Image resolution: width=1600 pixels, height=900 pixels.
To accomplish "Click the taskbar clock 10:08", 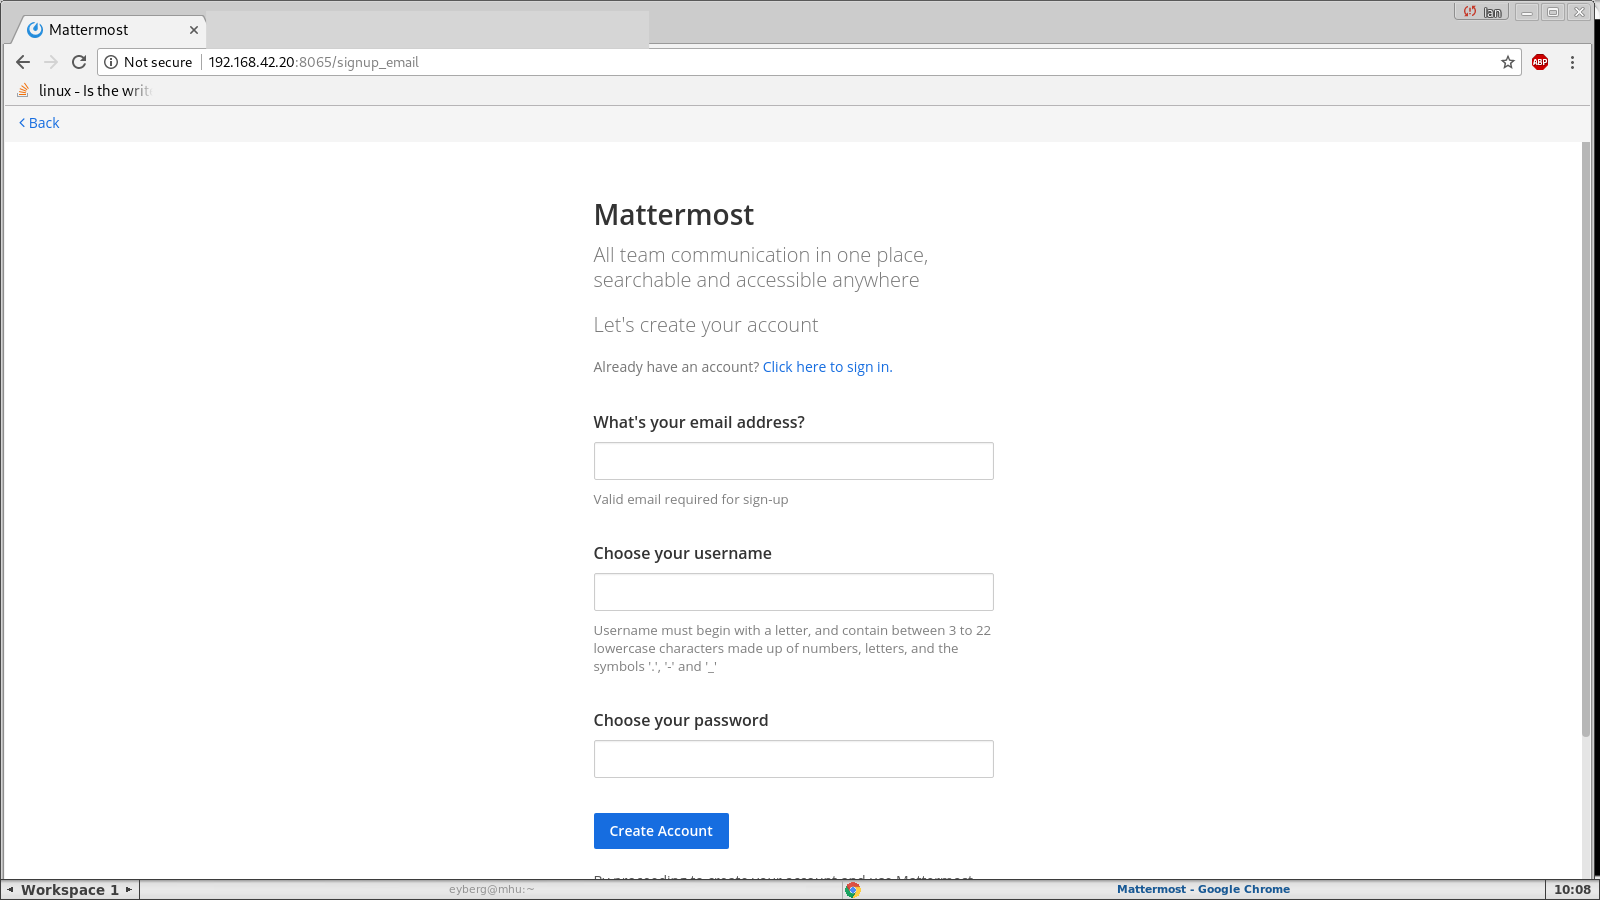I will click(1572, 889).
